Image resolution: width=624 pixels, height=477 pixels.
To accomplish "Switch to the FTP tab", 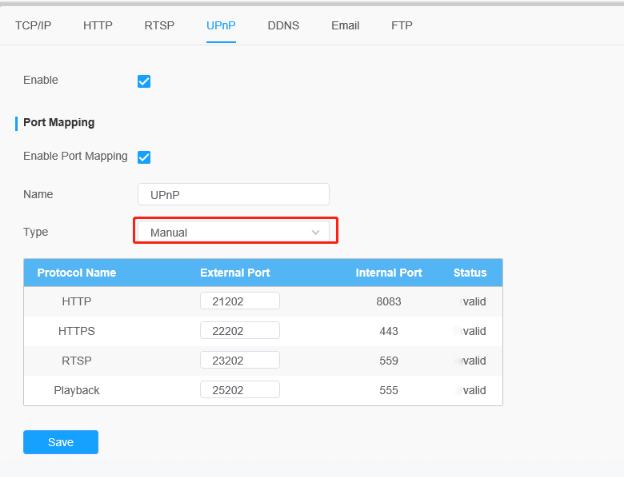I will pos(402,25).
